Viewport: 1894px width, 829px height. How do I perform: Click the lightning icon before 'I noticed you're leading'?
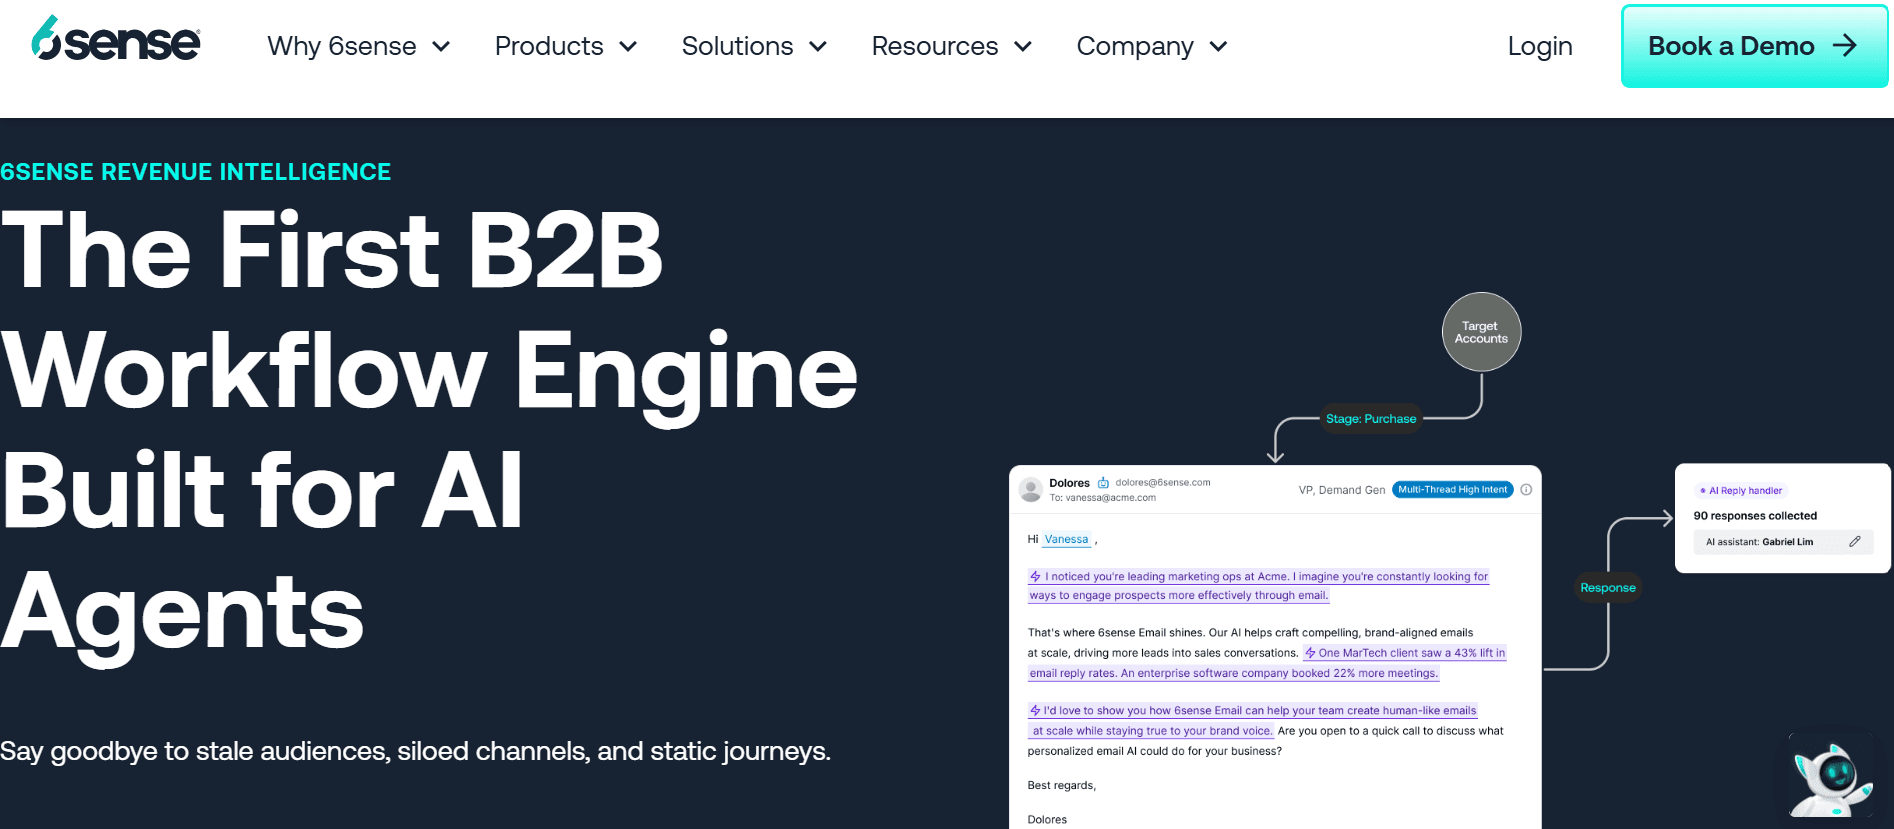pyautogui.click(x=1035, y=577)
